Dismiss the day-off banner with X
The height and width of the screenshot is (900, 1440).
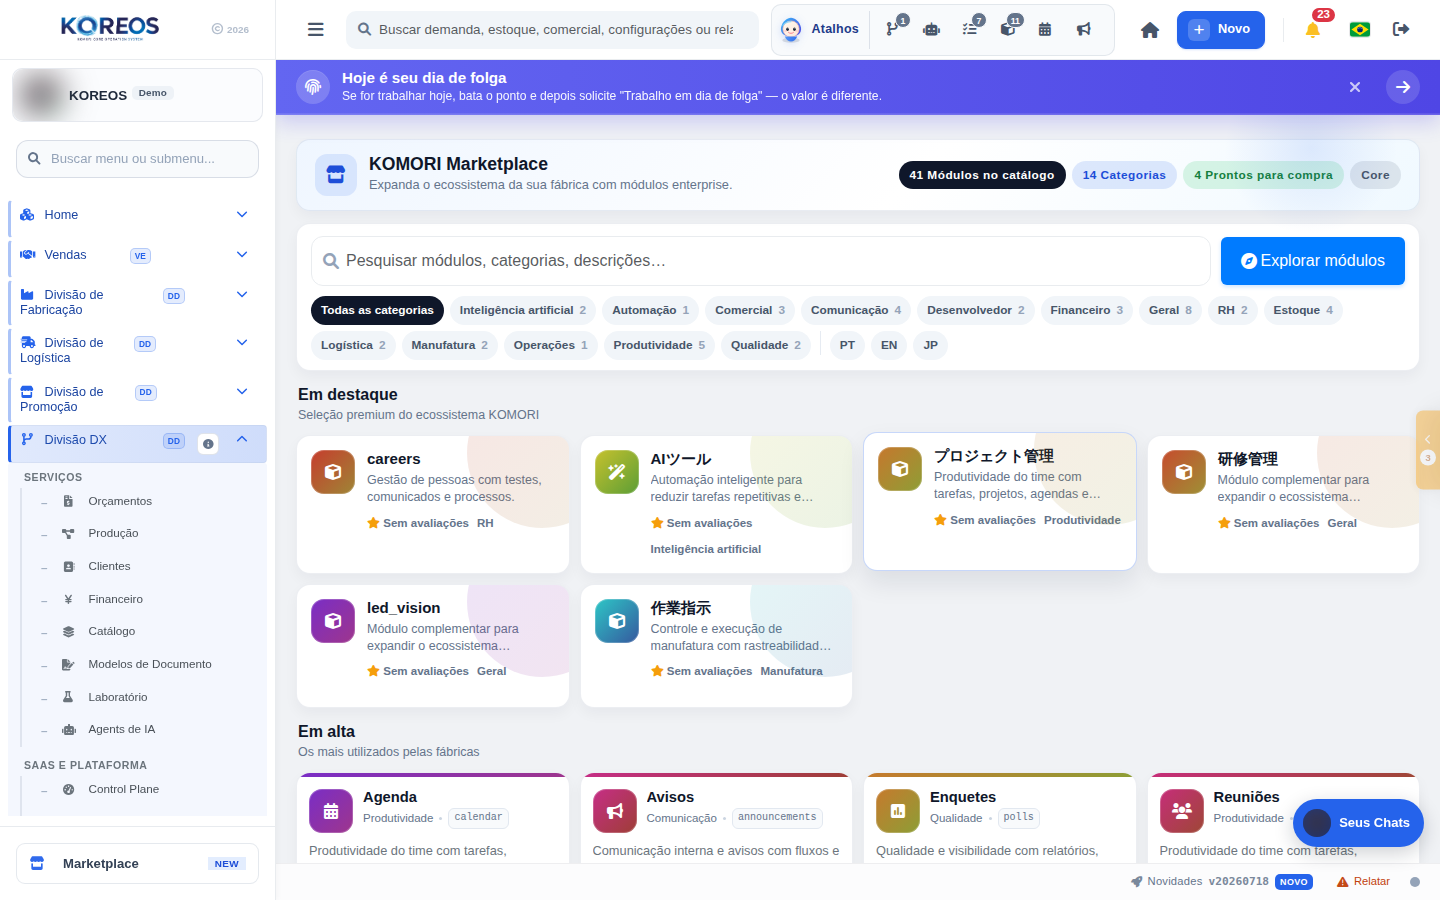(x=1355, y=87)
